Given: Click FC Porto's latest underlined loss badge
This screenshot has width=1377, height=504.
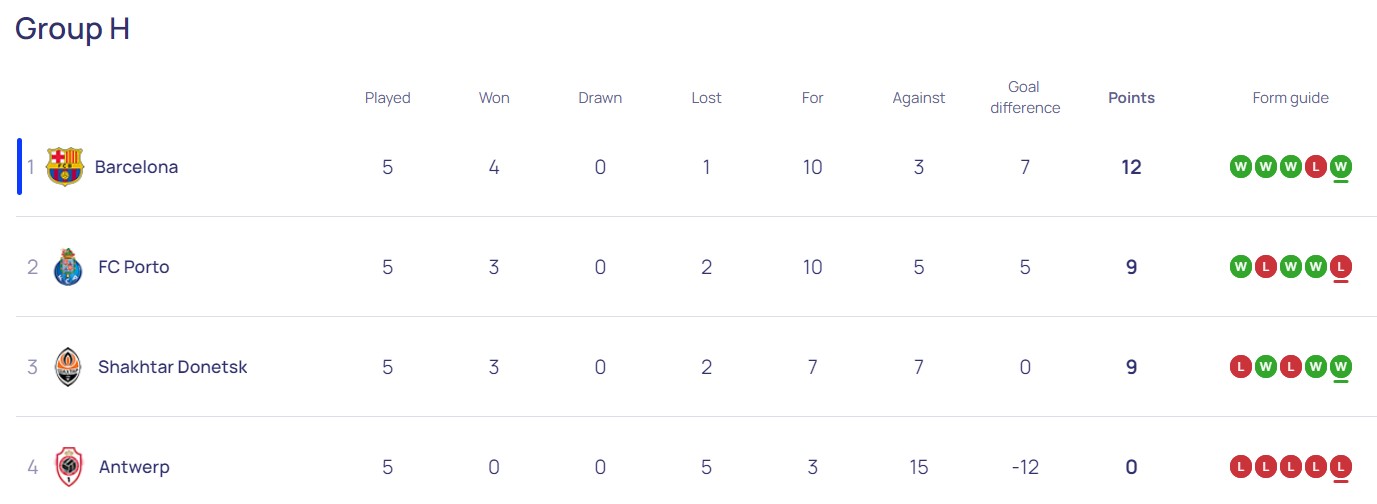Looking at the screenshot, I should tap(1341, 267).
